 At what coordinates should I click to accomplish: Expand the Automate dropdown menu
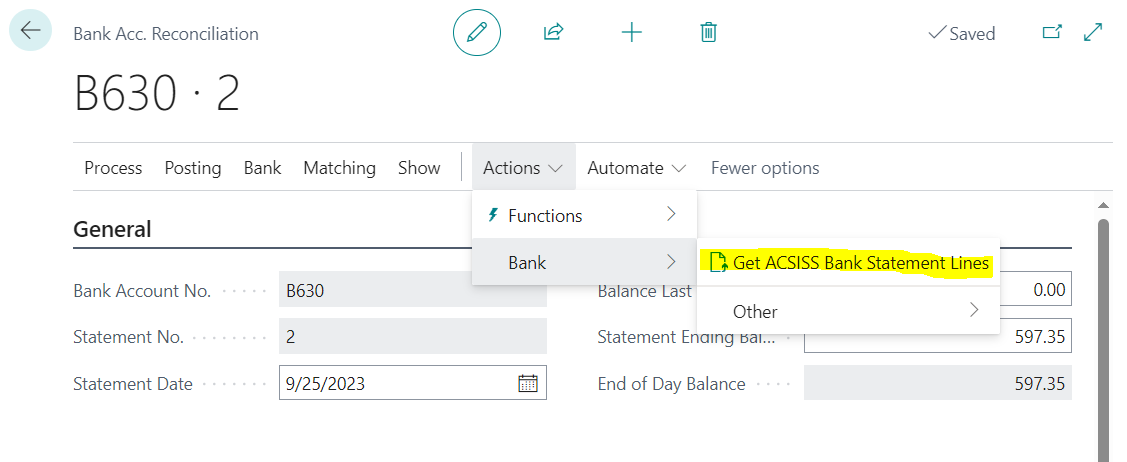tap(637, 168)
